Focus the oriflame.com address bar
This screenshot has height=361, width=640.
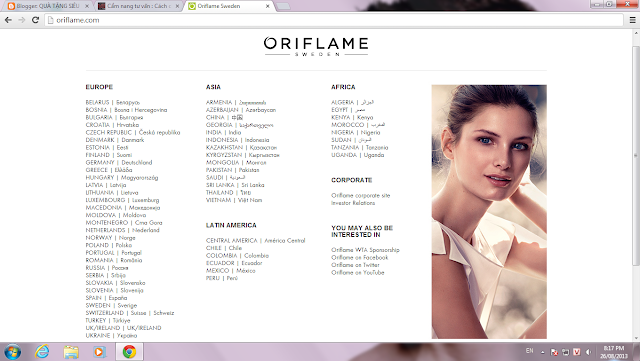[335, 20]
